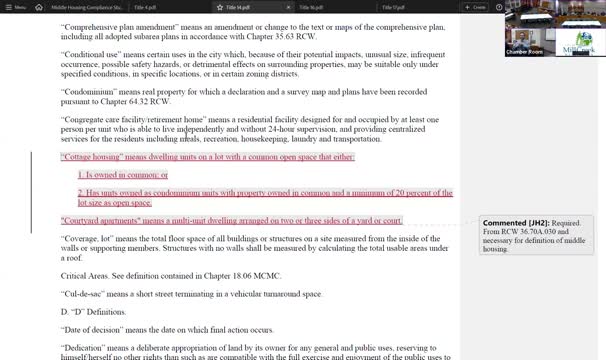The height and width of the screenshot is (360, 606).
Task: Click the "Is owned in common; or" insertion
Action: click(x=123, y=175)
